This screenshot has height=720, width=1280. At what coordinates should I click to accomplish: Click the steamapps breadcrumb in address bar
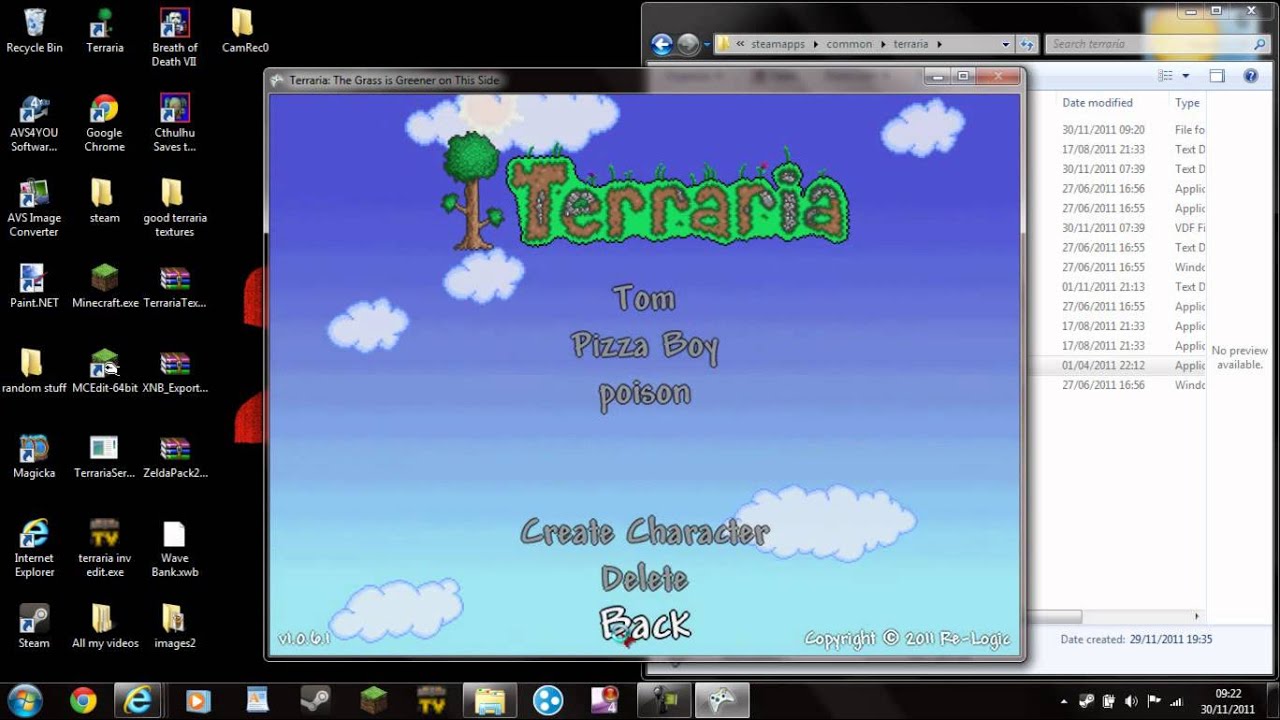778,44
